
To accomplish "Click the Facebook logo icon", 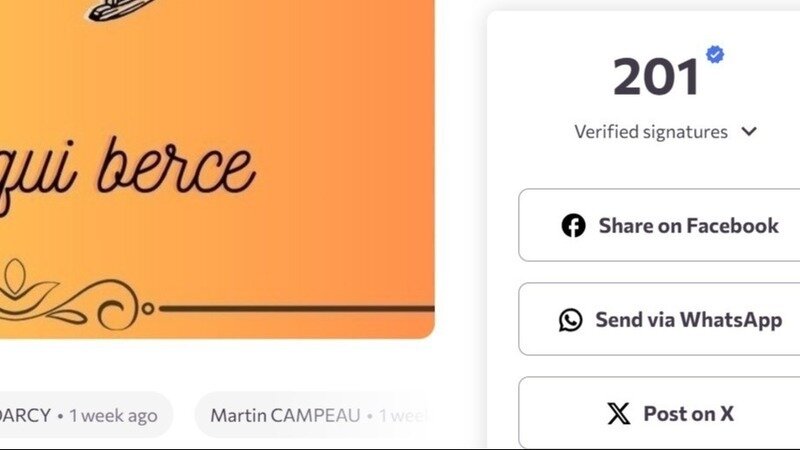I will coord(573,226).
